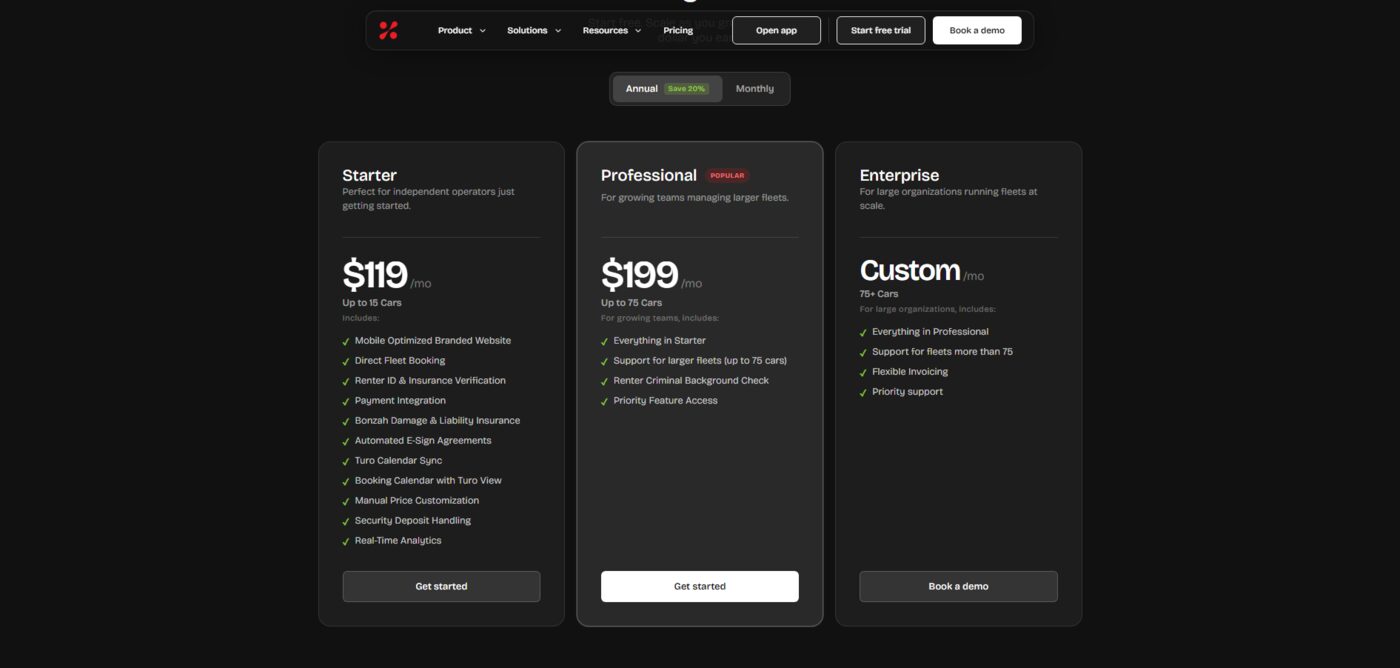
Task: Click the Professional plan heading
Action: (x=649, y=175)
